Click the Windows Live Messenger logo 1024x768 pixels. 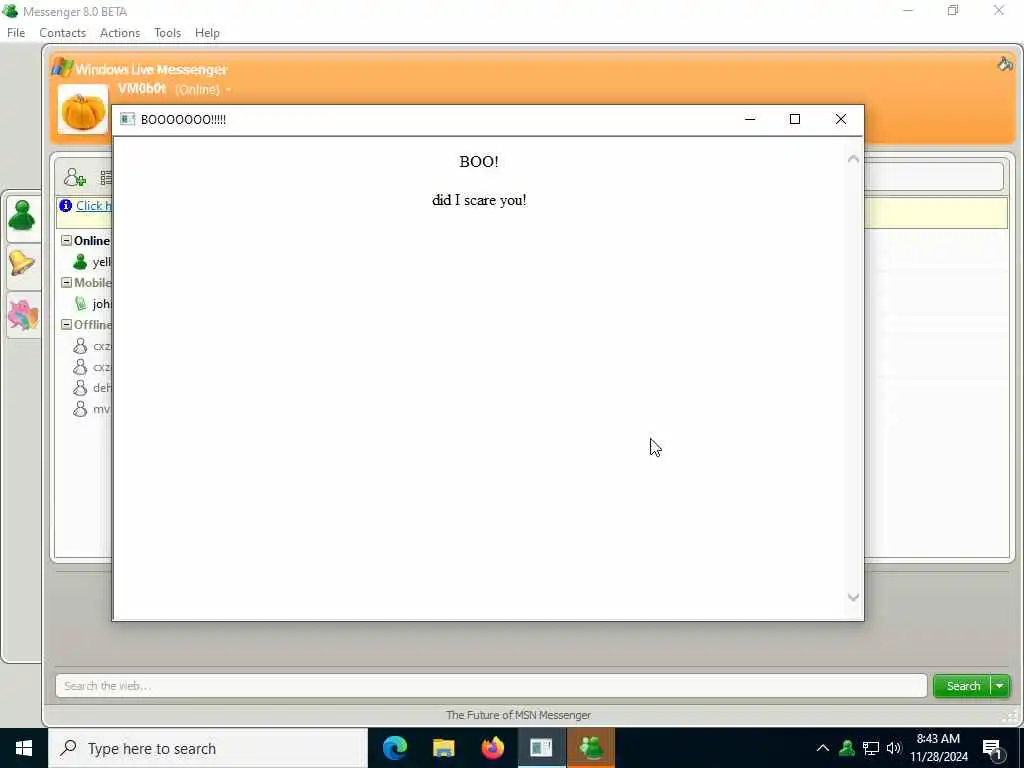click(63, 67)
